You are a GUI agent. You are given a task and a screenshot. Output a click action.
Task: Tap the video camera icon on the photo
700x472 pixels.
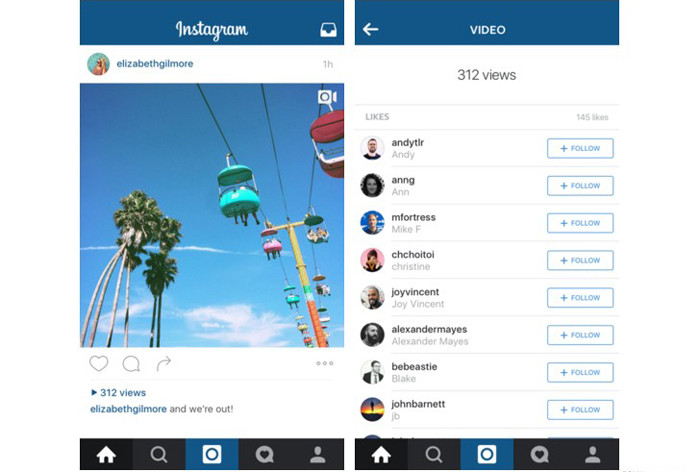pos(327,97)
